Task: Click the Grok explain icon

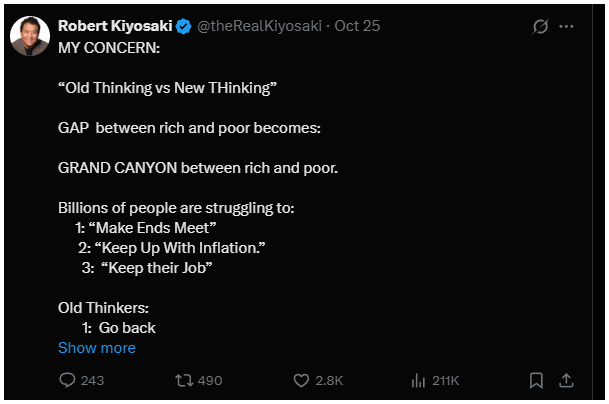Action: (540, 26)
